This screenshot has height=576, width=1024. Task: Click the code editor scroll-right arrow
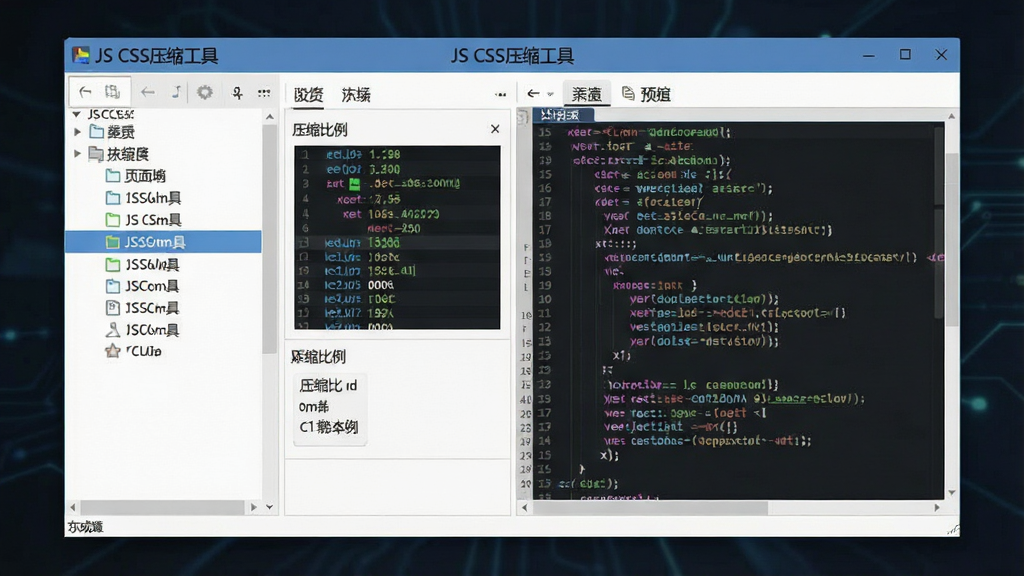[x=936, y=507]
